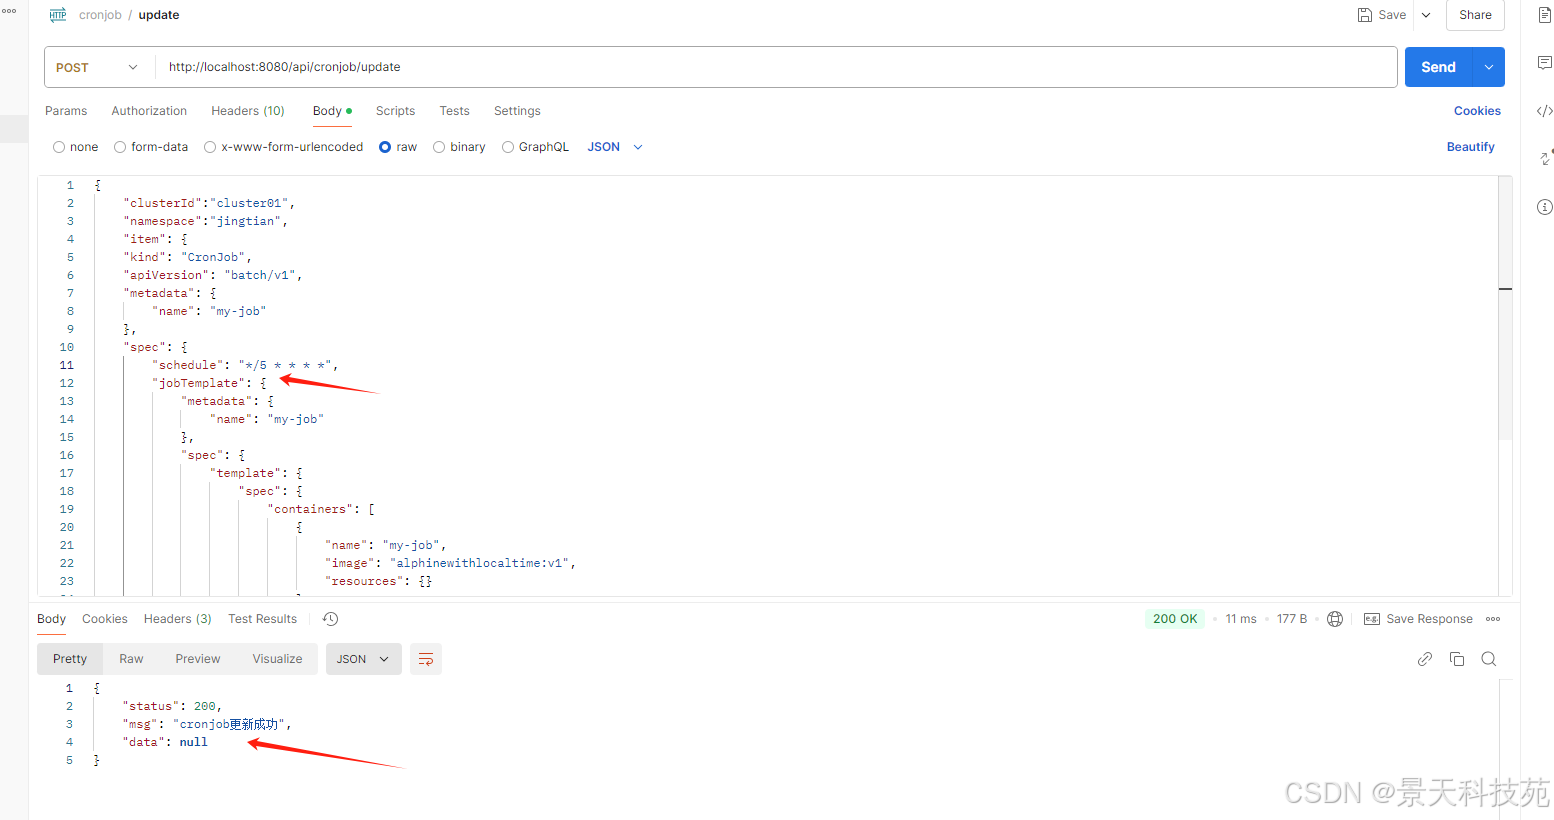
Task: Open the comments icon in right sidebar
Action: click(x=1544, y=63)
